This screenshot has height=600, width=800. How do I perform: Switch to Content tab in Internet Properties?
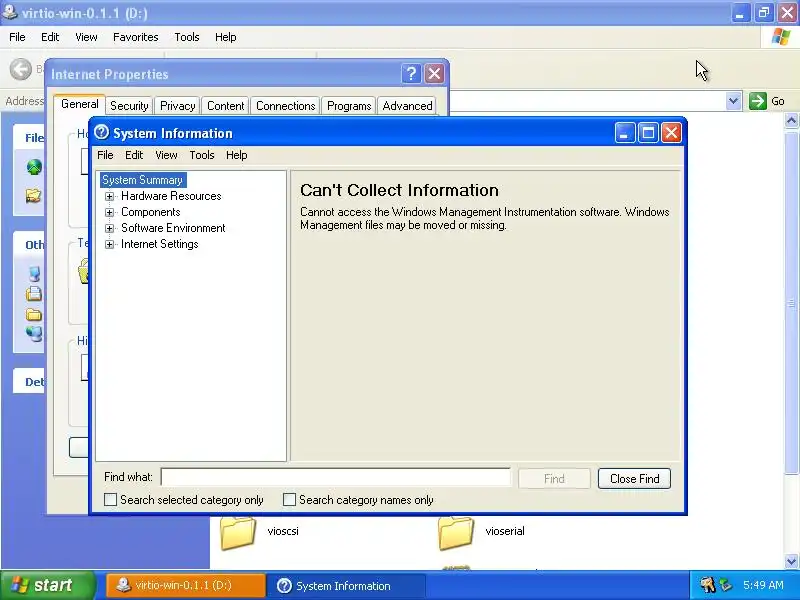[x=226, y=106]
